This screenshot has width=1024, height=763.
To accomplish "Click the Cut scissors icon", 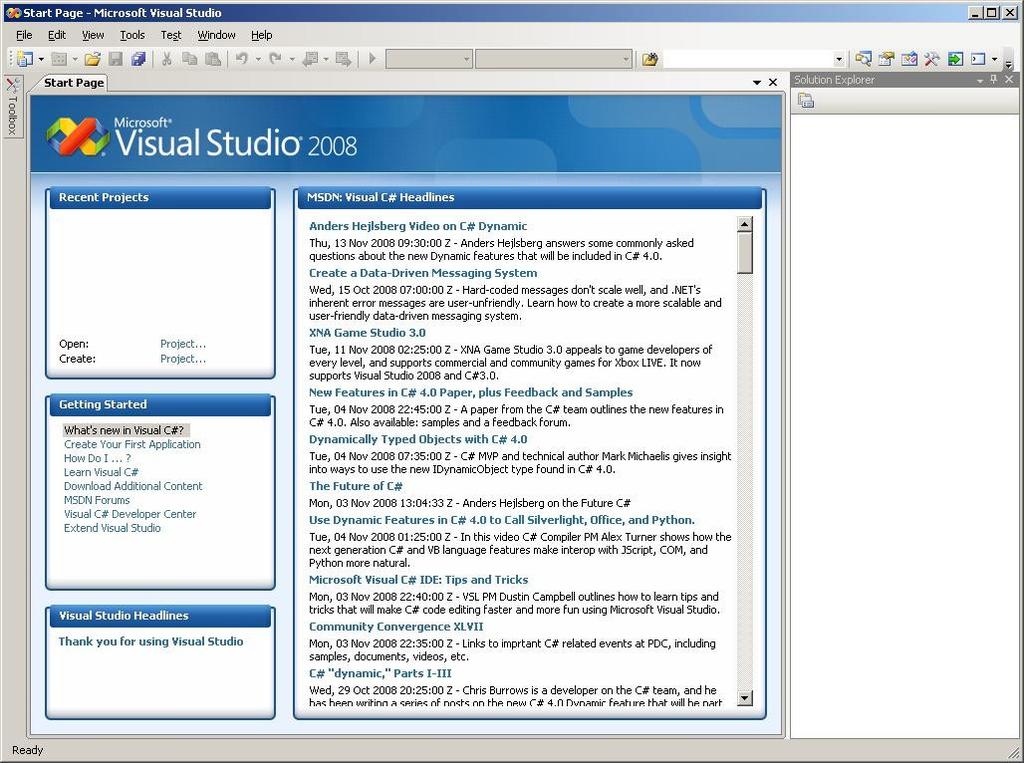I will click(x=167, y=59).
